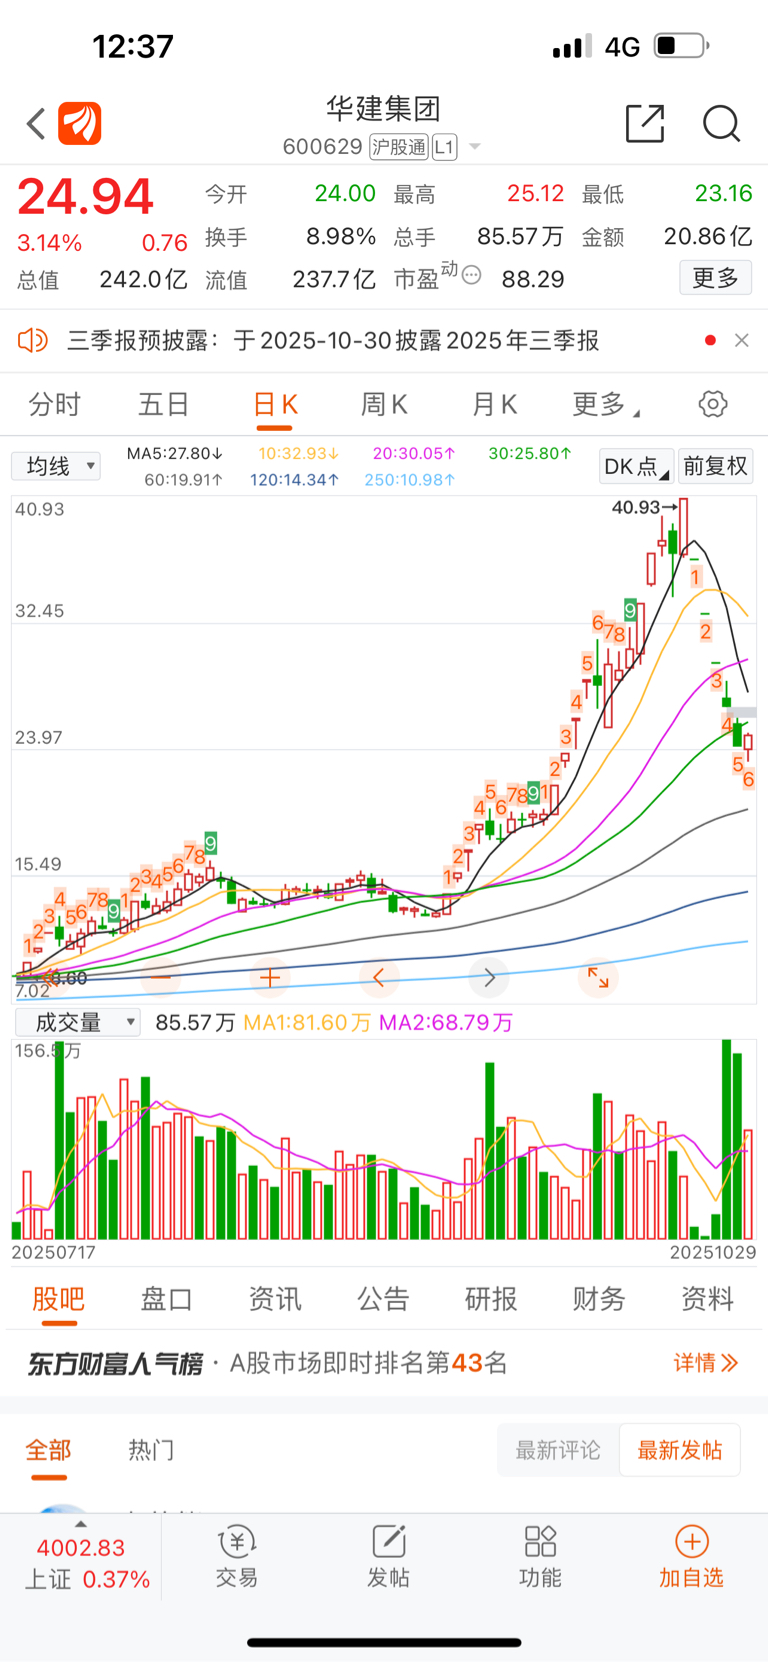Tap the big 24.94 current price

pyautogui.click(x=85, y=197)
